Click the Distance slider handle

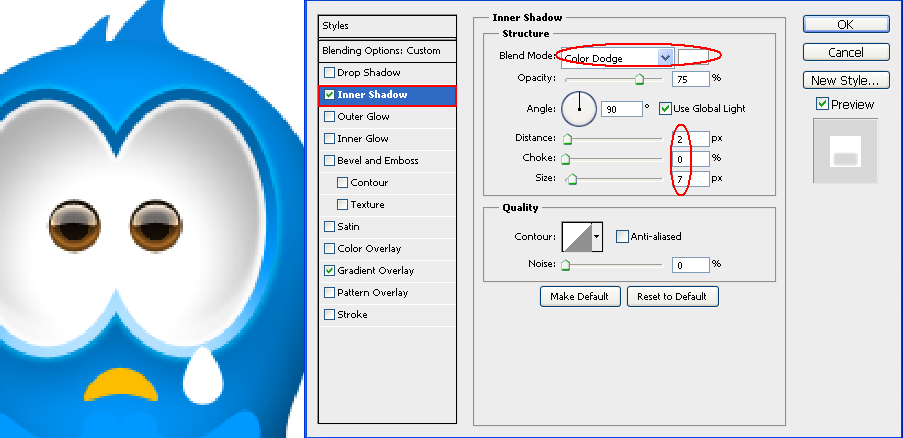tap(567, 139)
